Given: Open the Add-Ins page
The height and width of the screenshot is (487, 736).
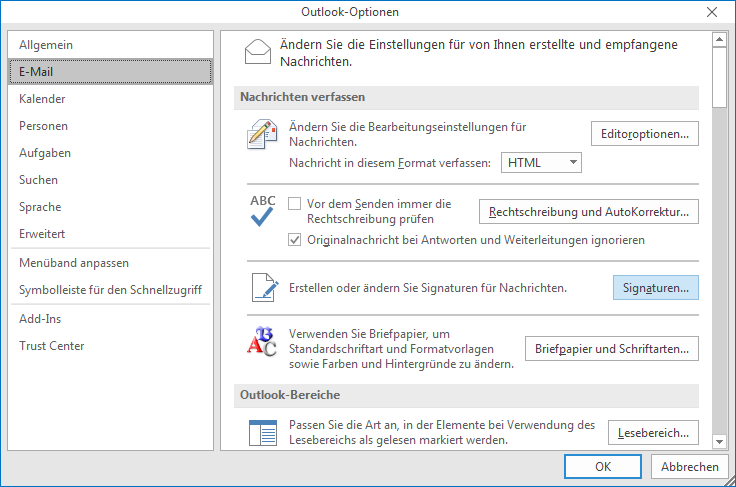Looking at the screenshot, I should (x=110, y=319).
